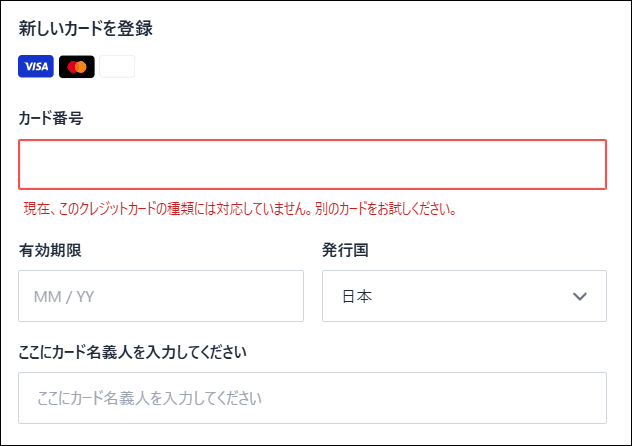Click the ここにカード名義人を入力してください label above the field
This screenshot has height=446, width=632.
(133, 351)
